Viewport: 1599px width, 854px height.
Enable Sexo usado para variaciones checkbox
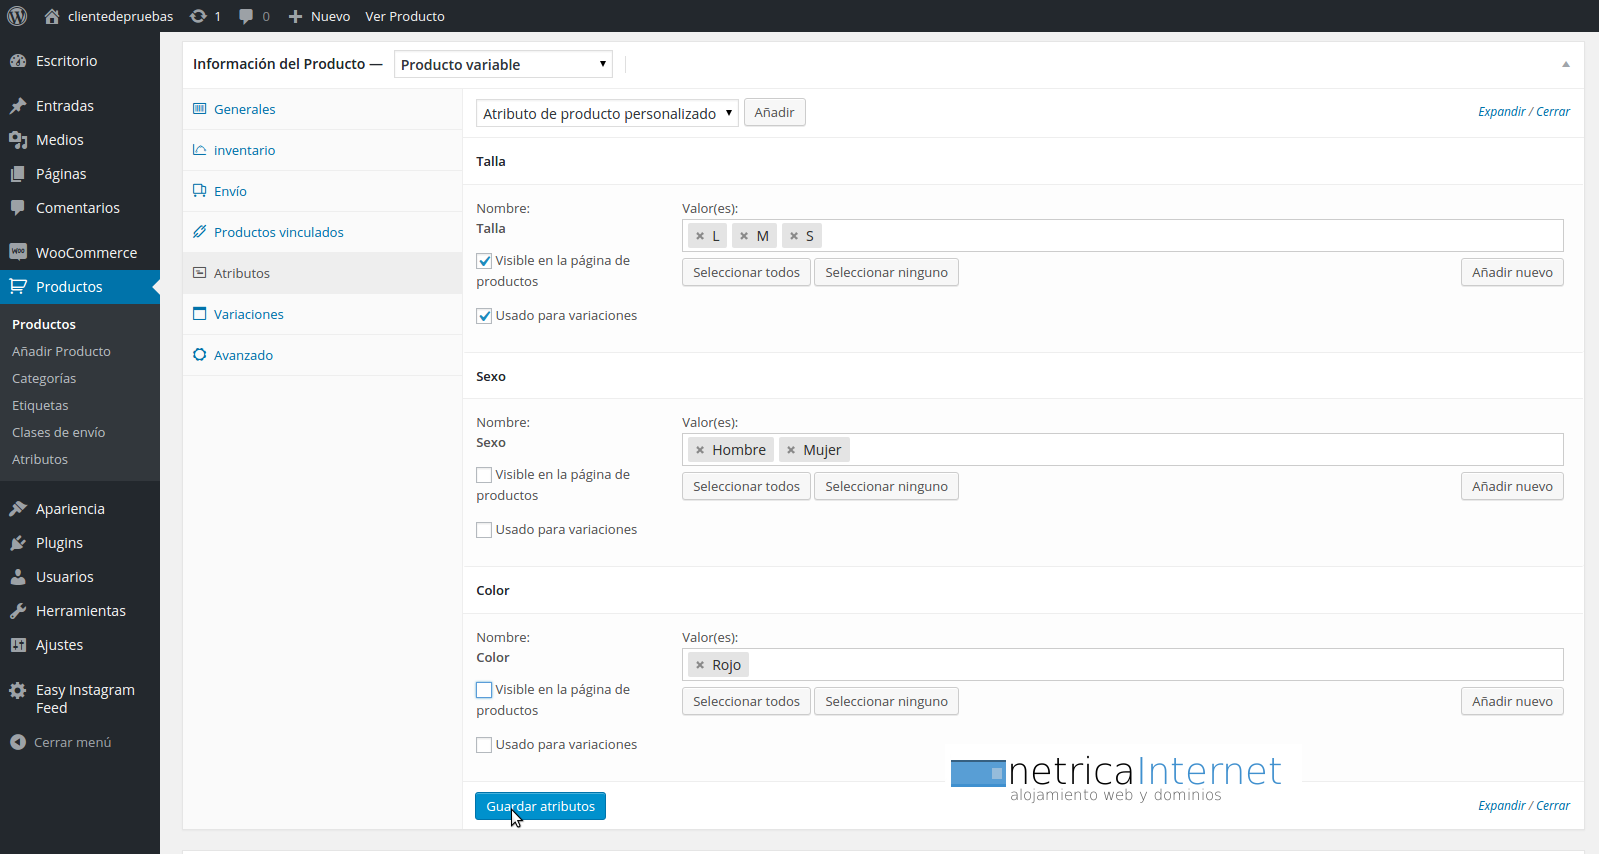(484, 530)
